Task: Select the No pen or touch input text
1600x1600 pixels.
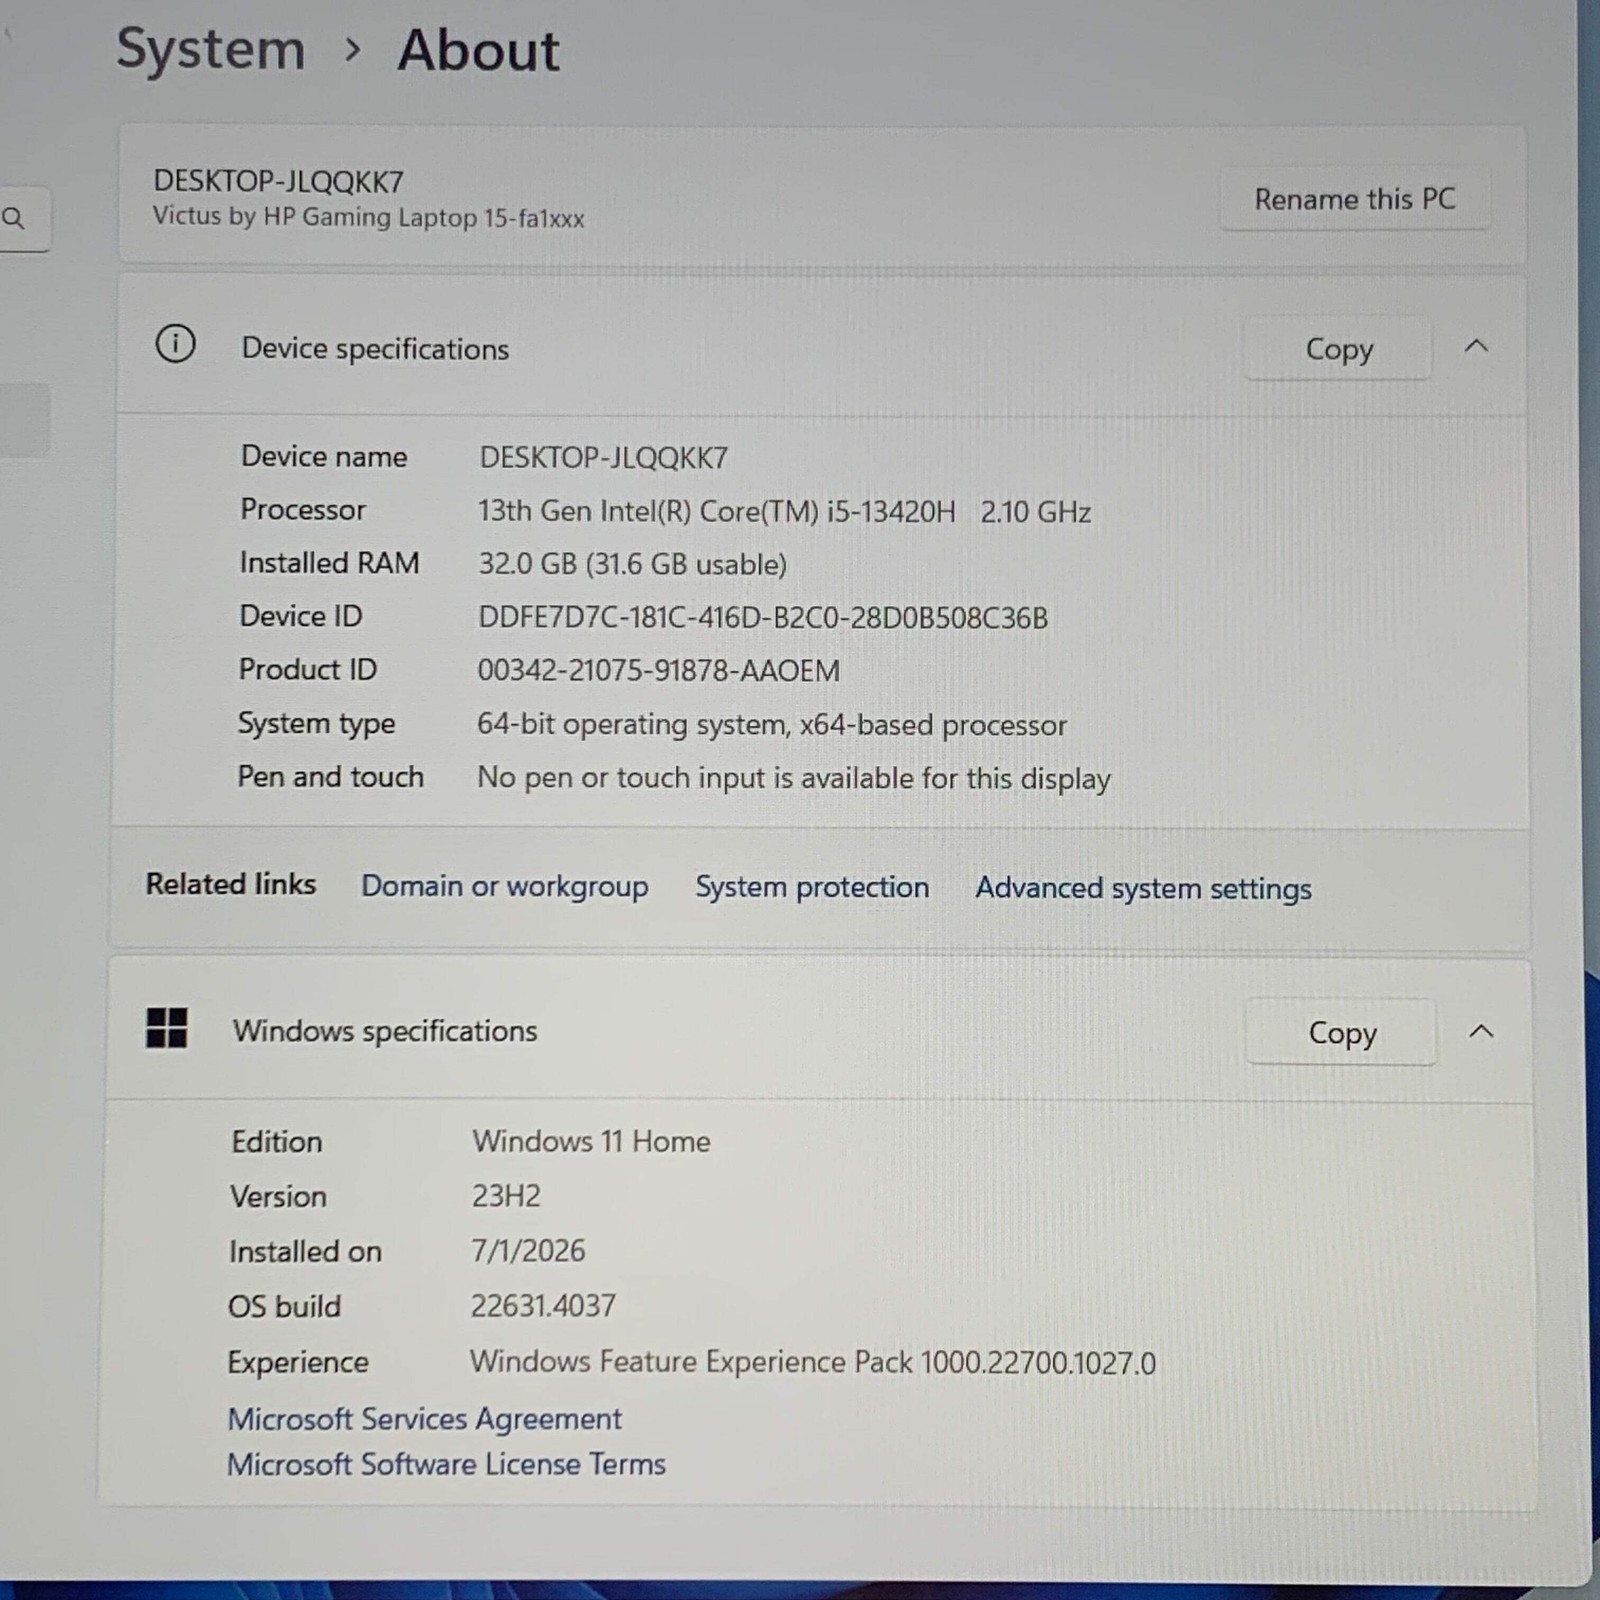Action: [x=794, y=778]
